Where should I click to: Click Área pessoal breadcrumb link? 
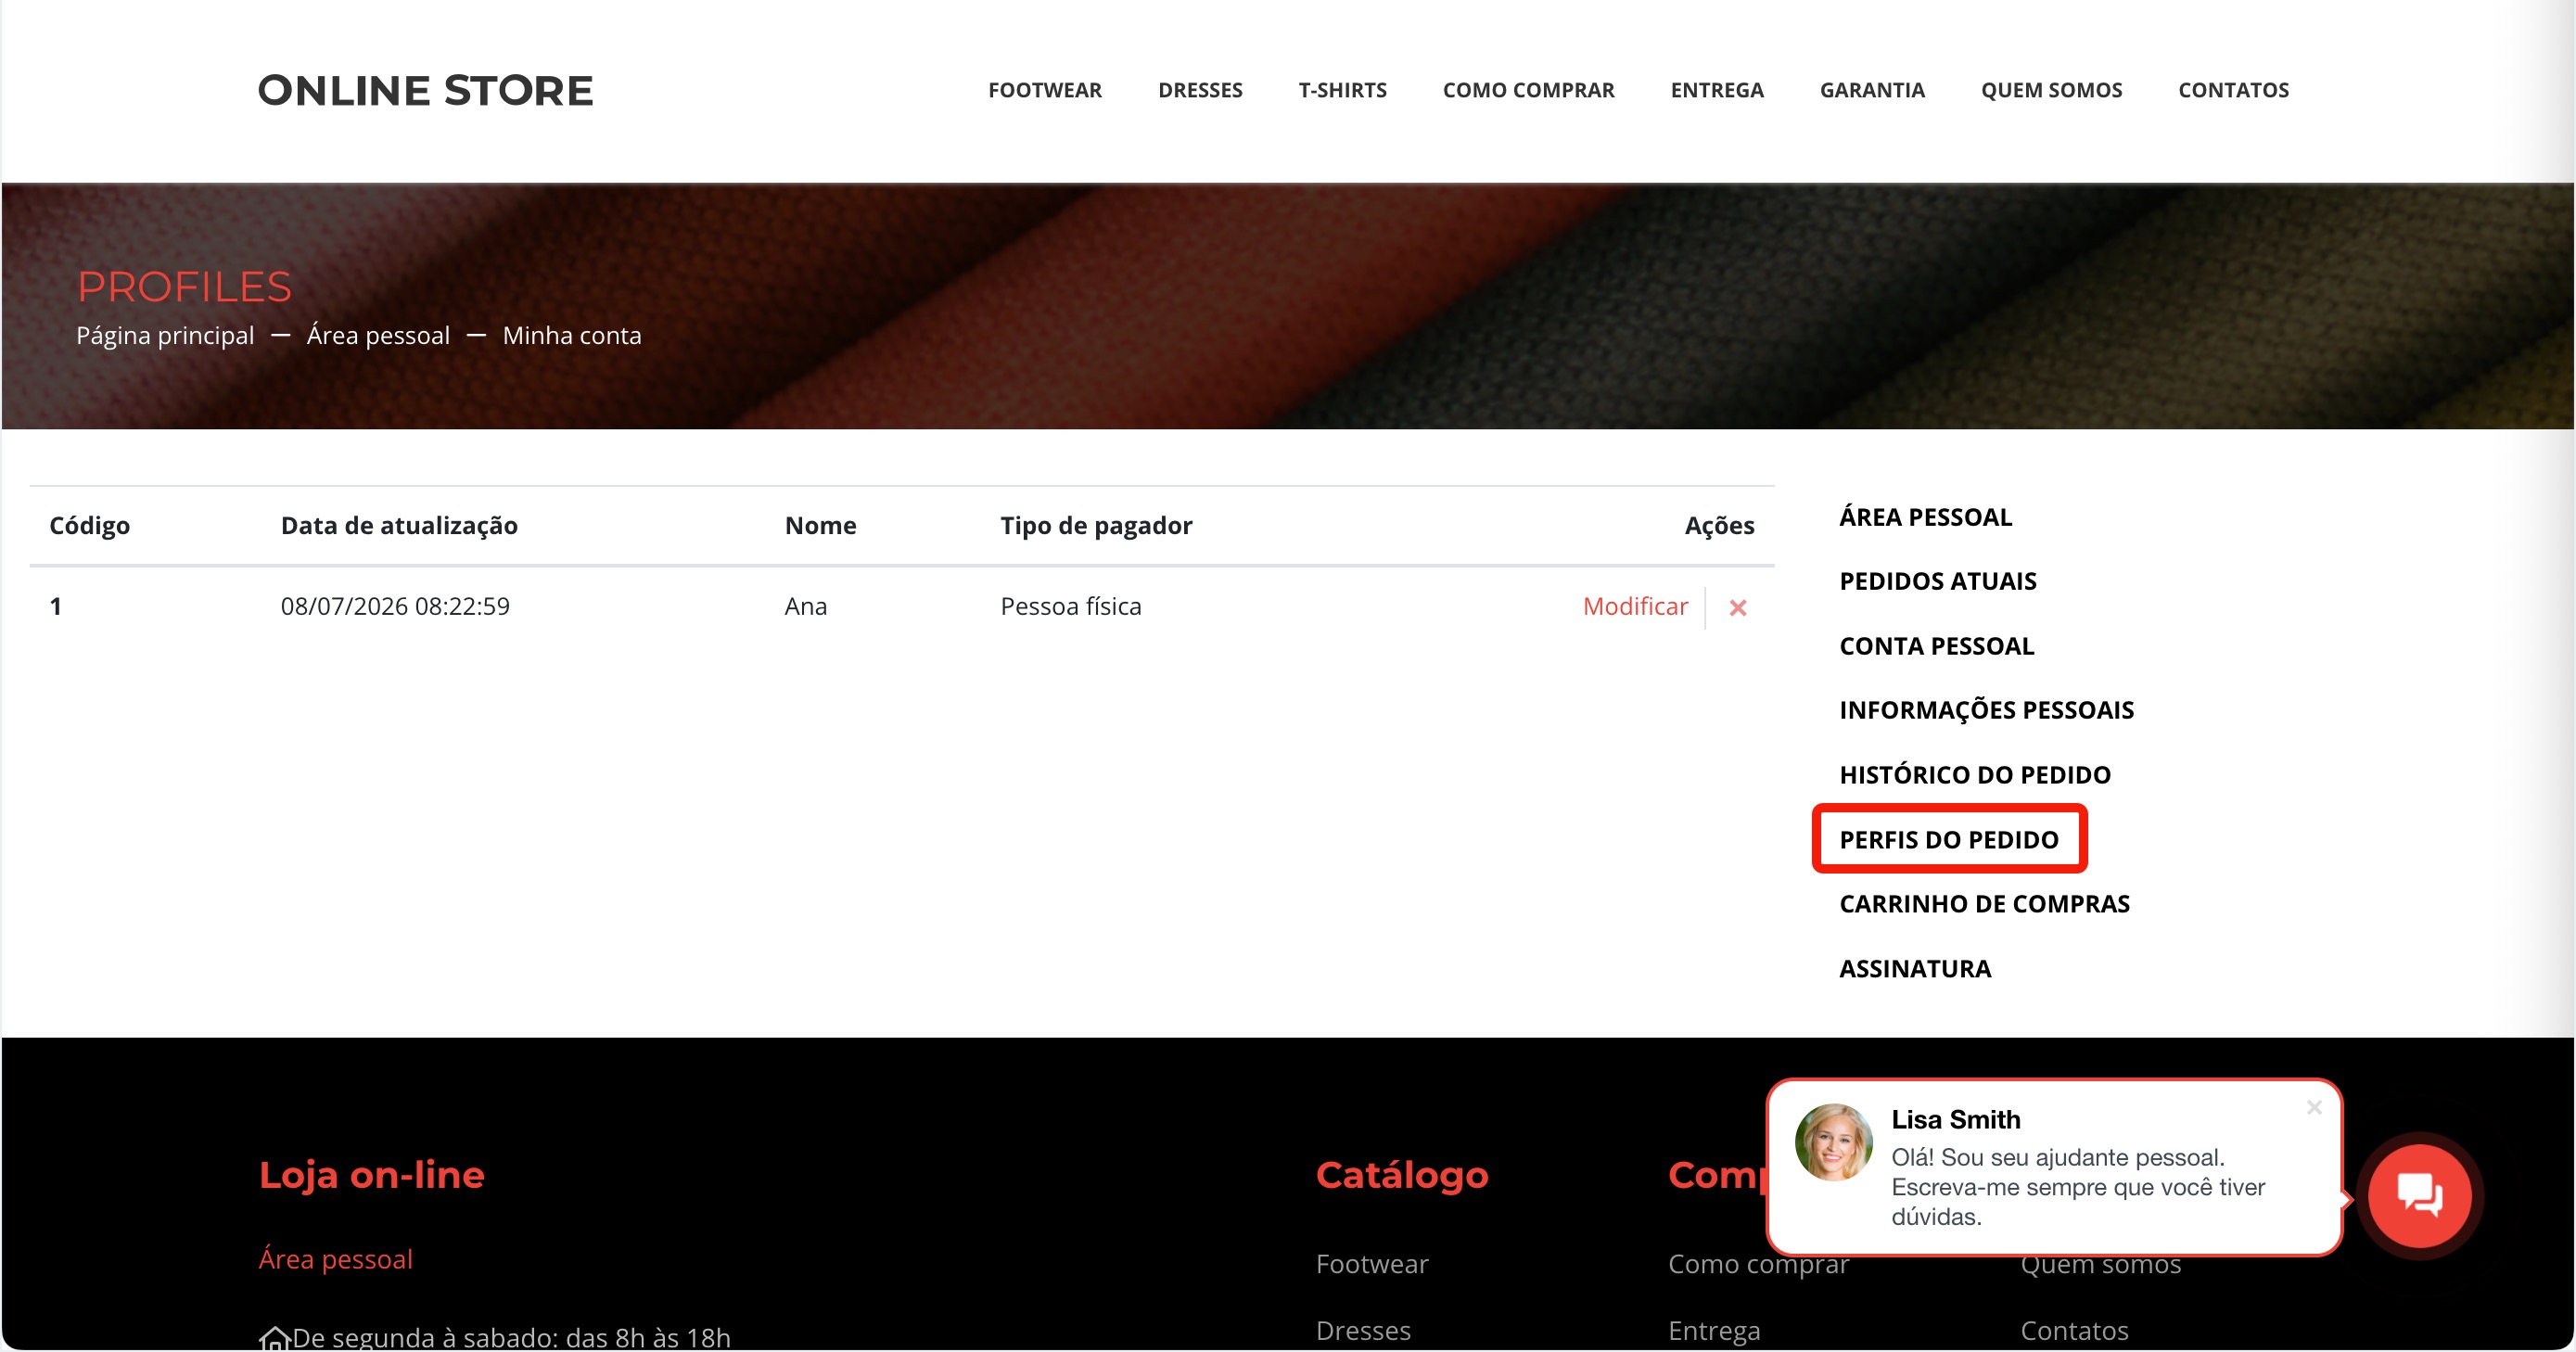coord(378,335)
